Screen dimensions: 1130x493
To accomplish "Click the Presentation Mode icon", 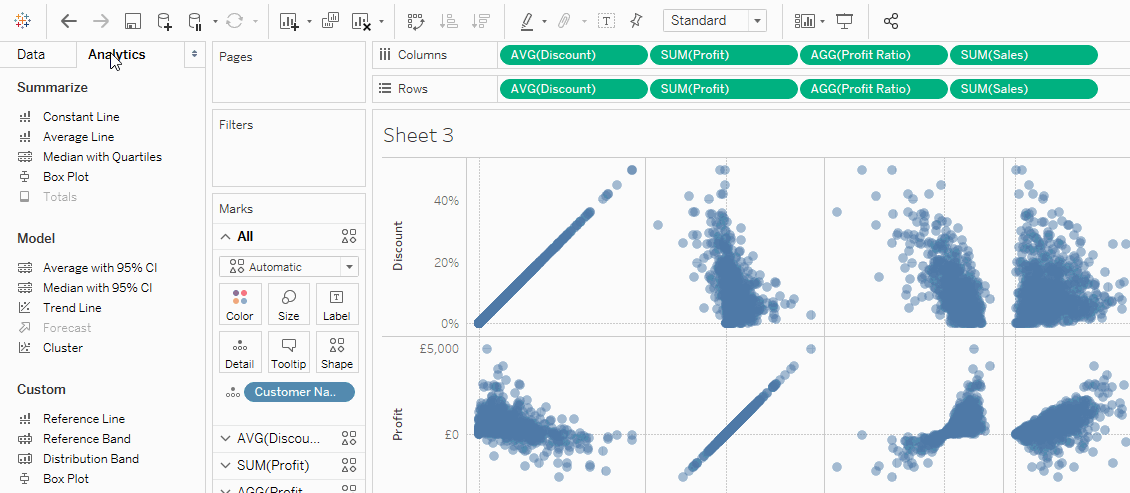I will click(x=845, y=21).
